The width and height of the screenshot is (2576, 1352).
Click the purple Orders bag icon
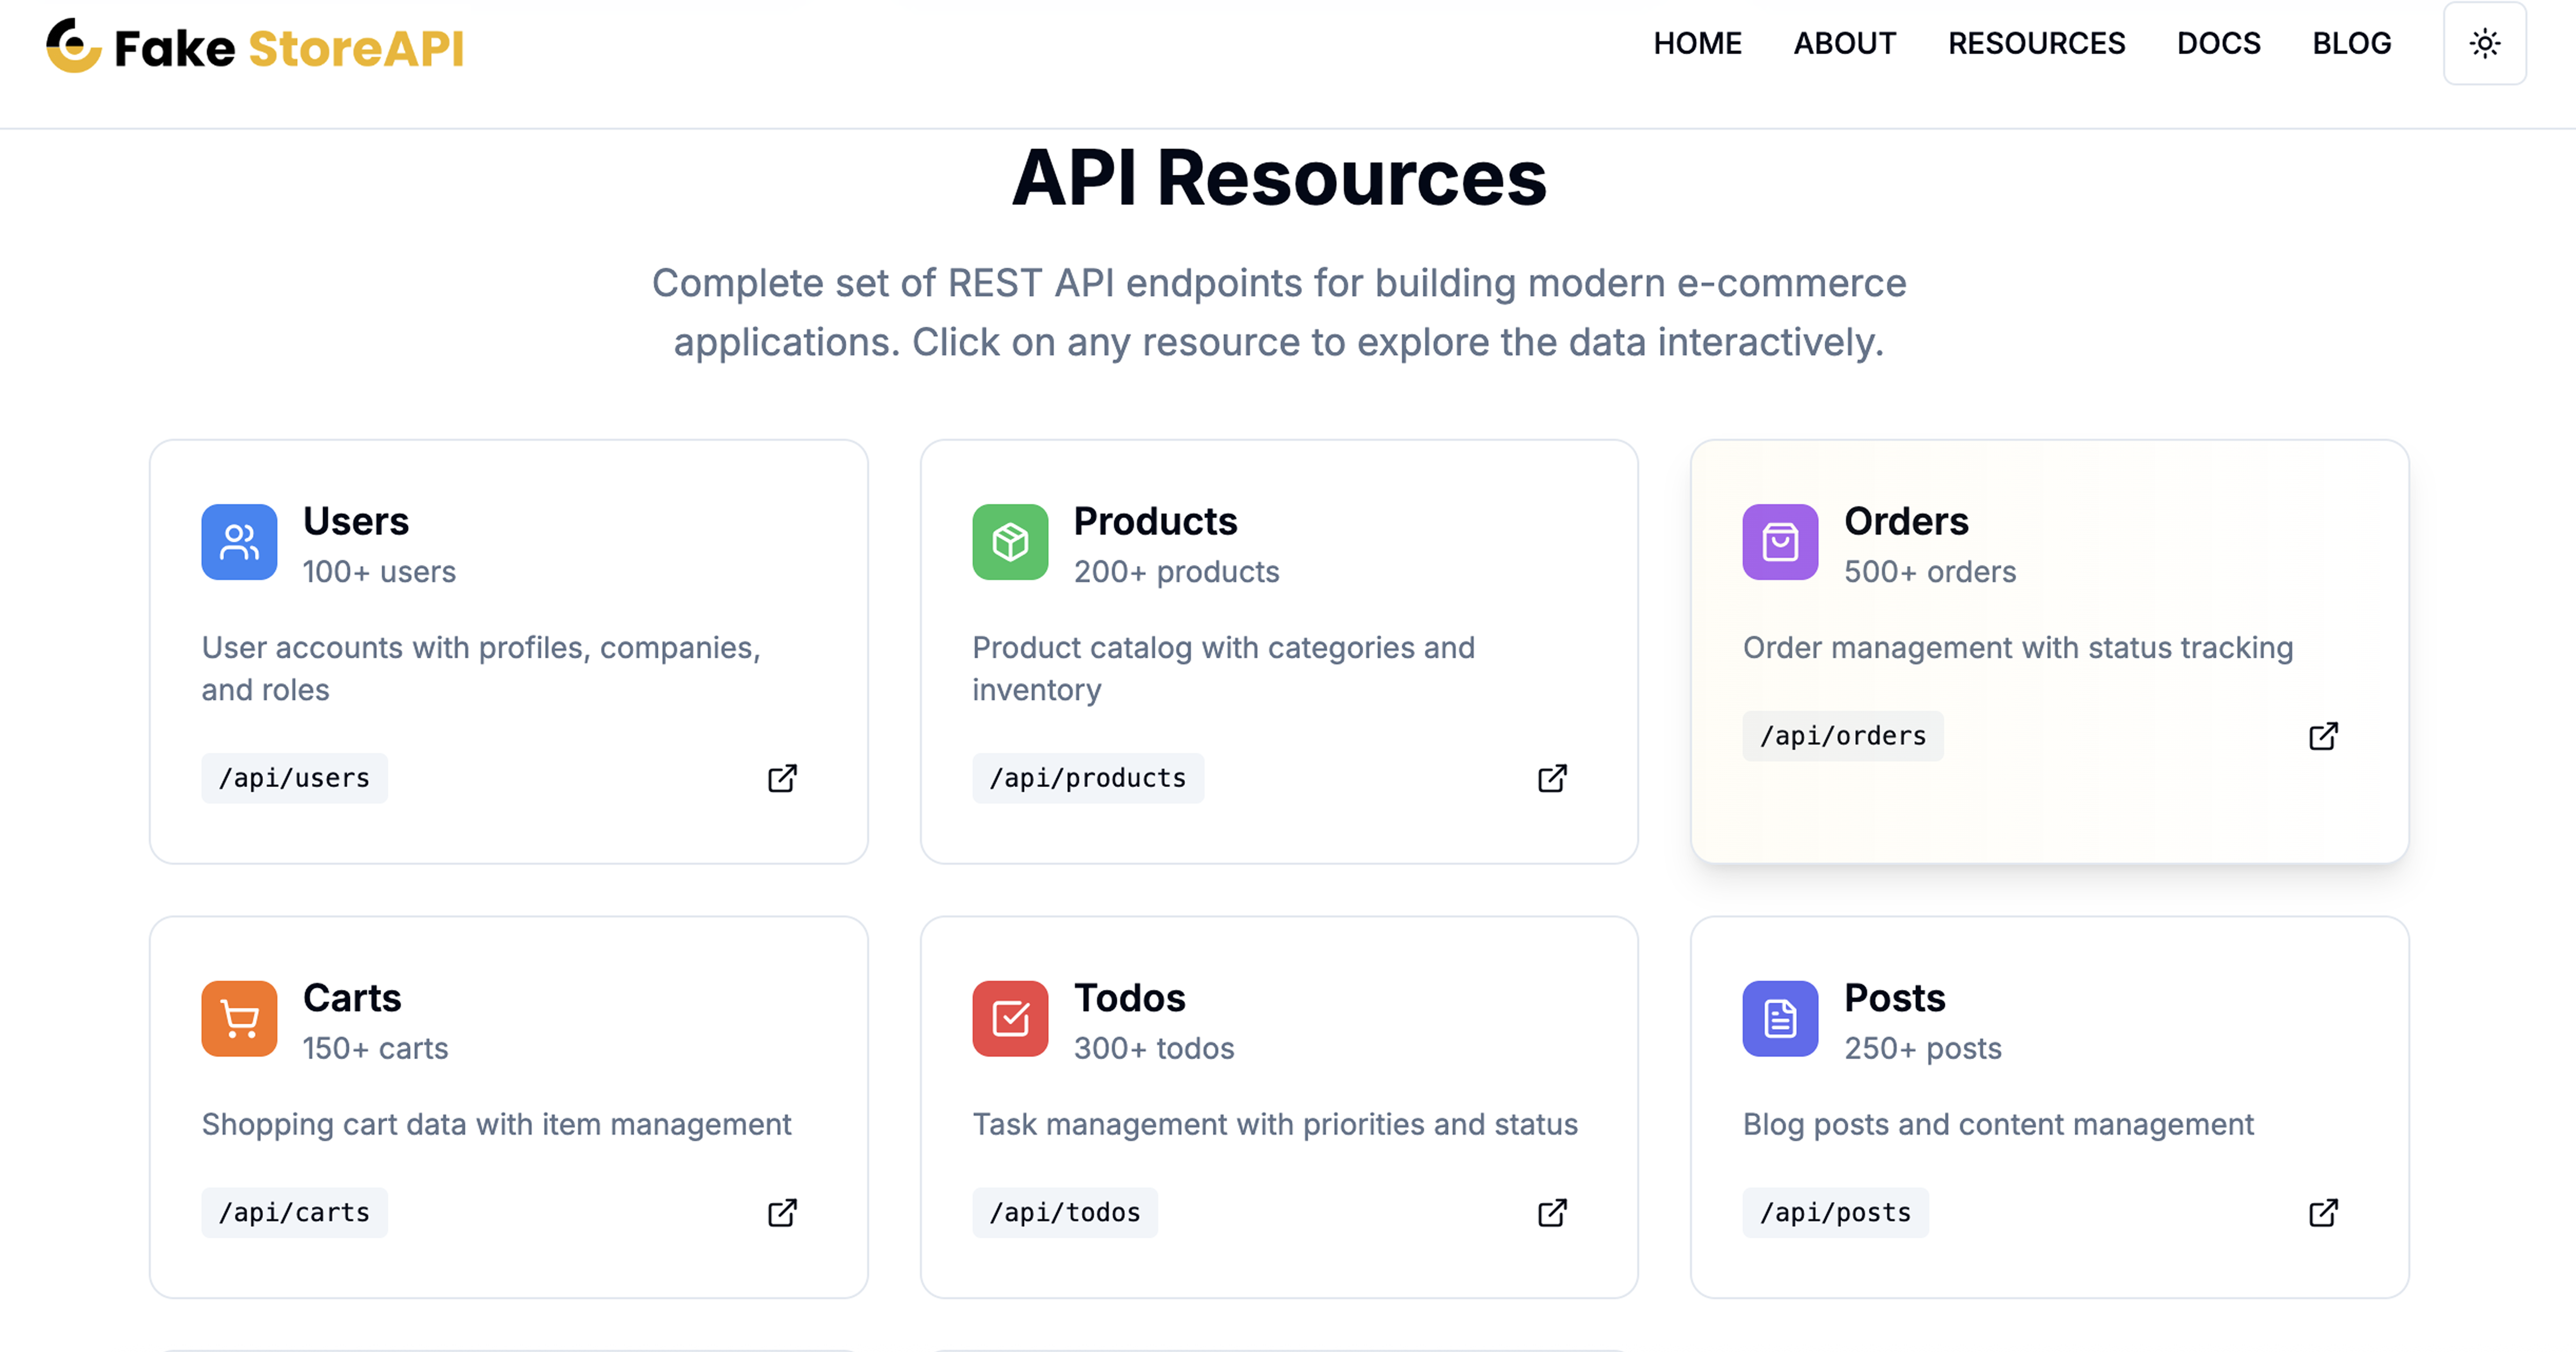[1780, 542]
